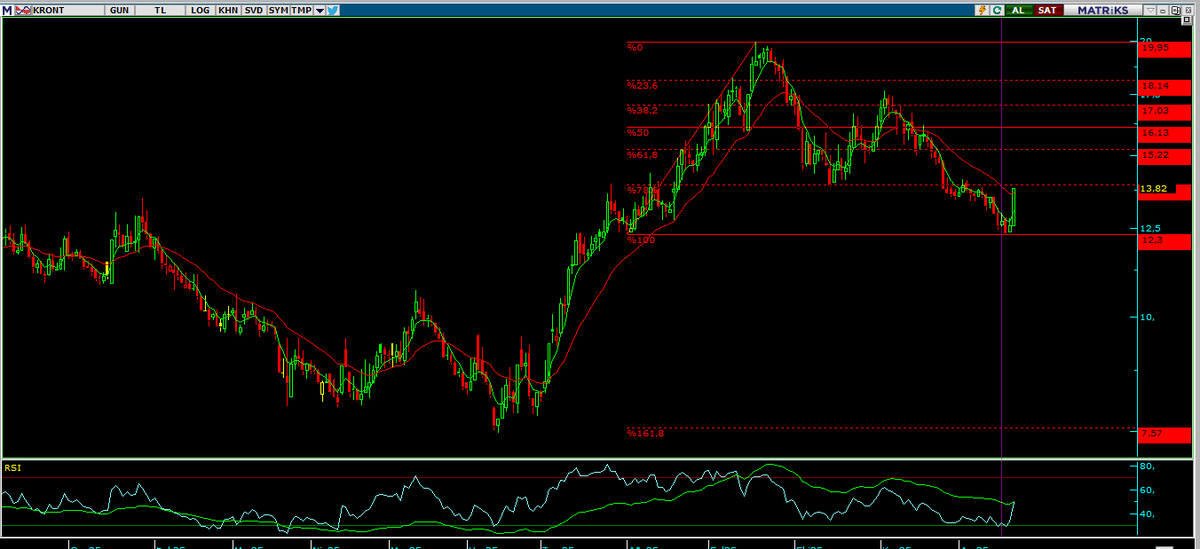Select the %38.2 Fibonacci level label
The image size is (1200, 549).
pyautogui.click(x=642, y=110)
